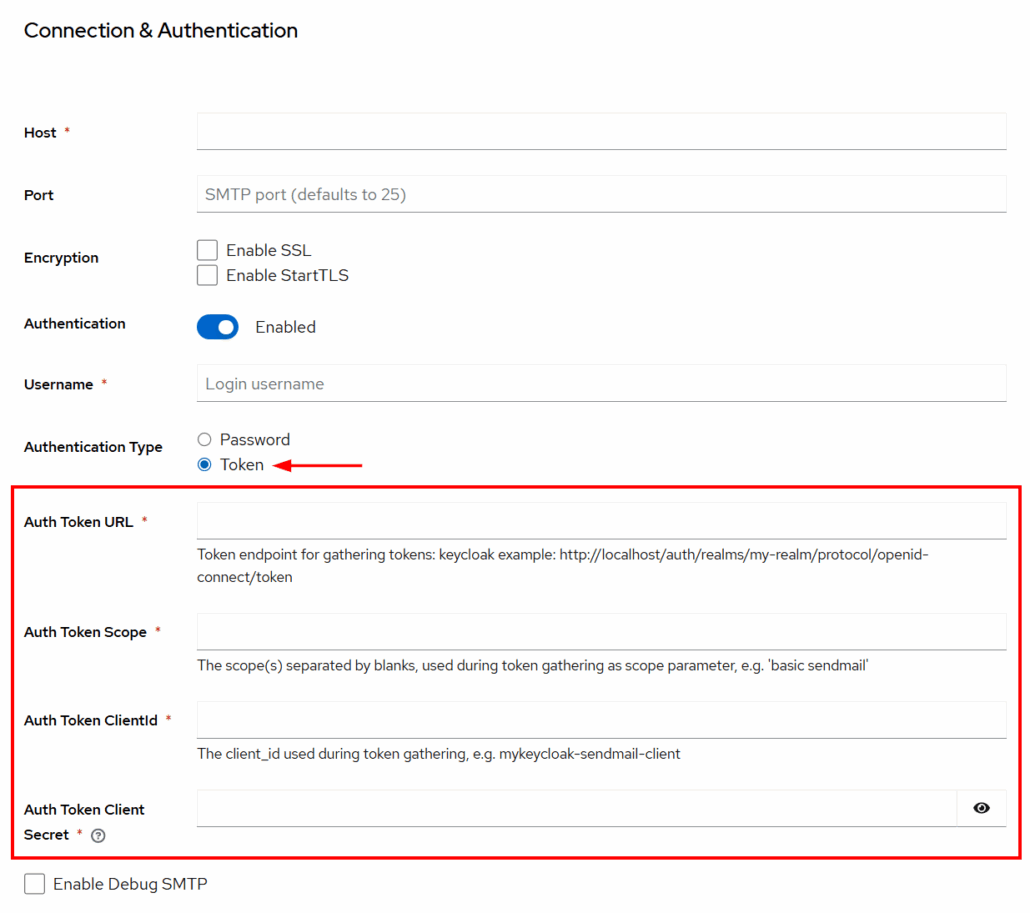Click the Login username text box
The image size is (1030, 913).
(x=601, y=383)
